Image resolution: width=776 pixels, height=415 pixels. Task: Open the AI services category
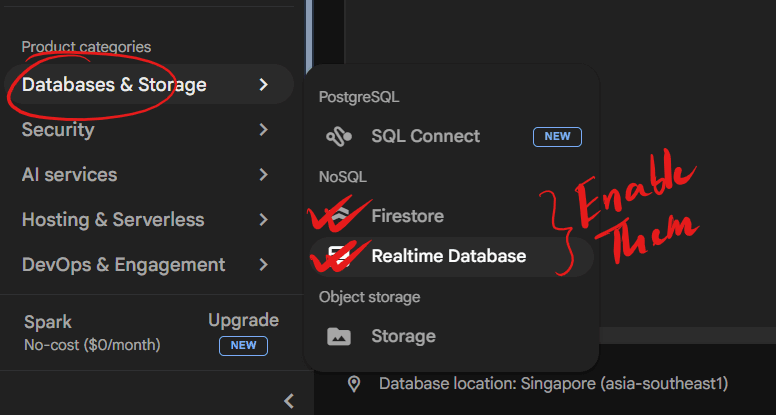(149, 175)
